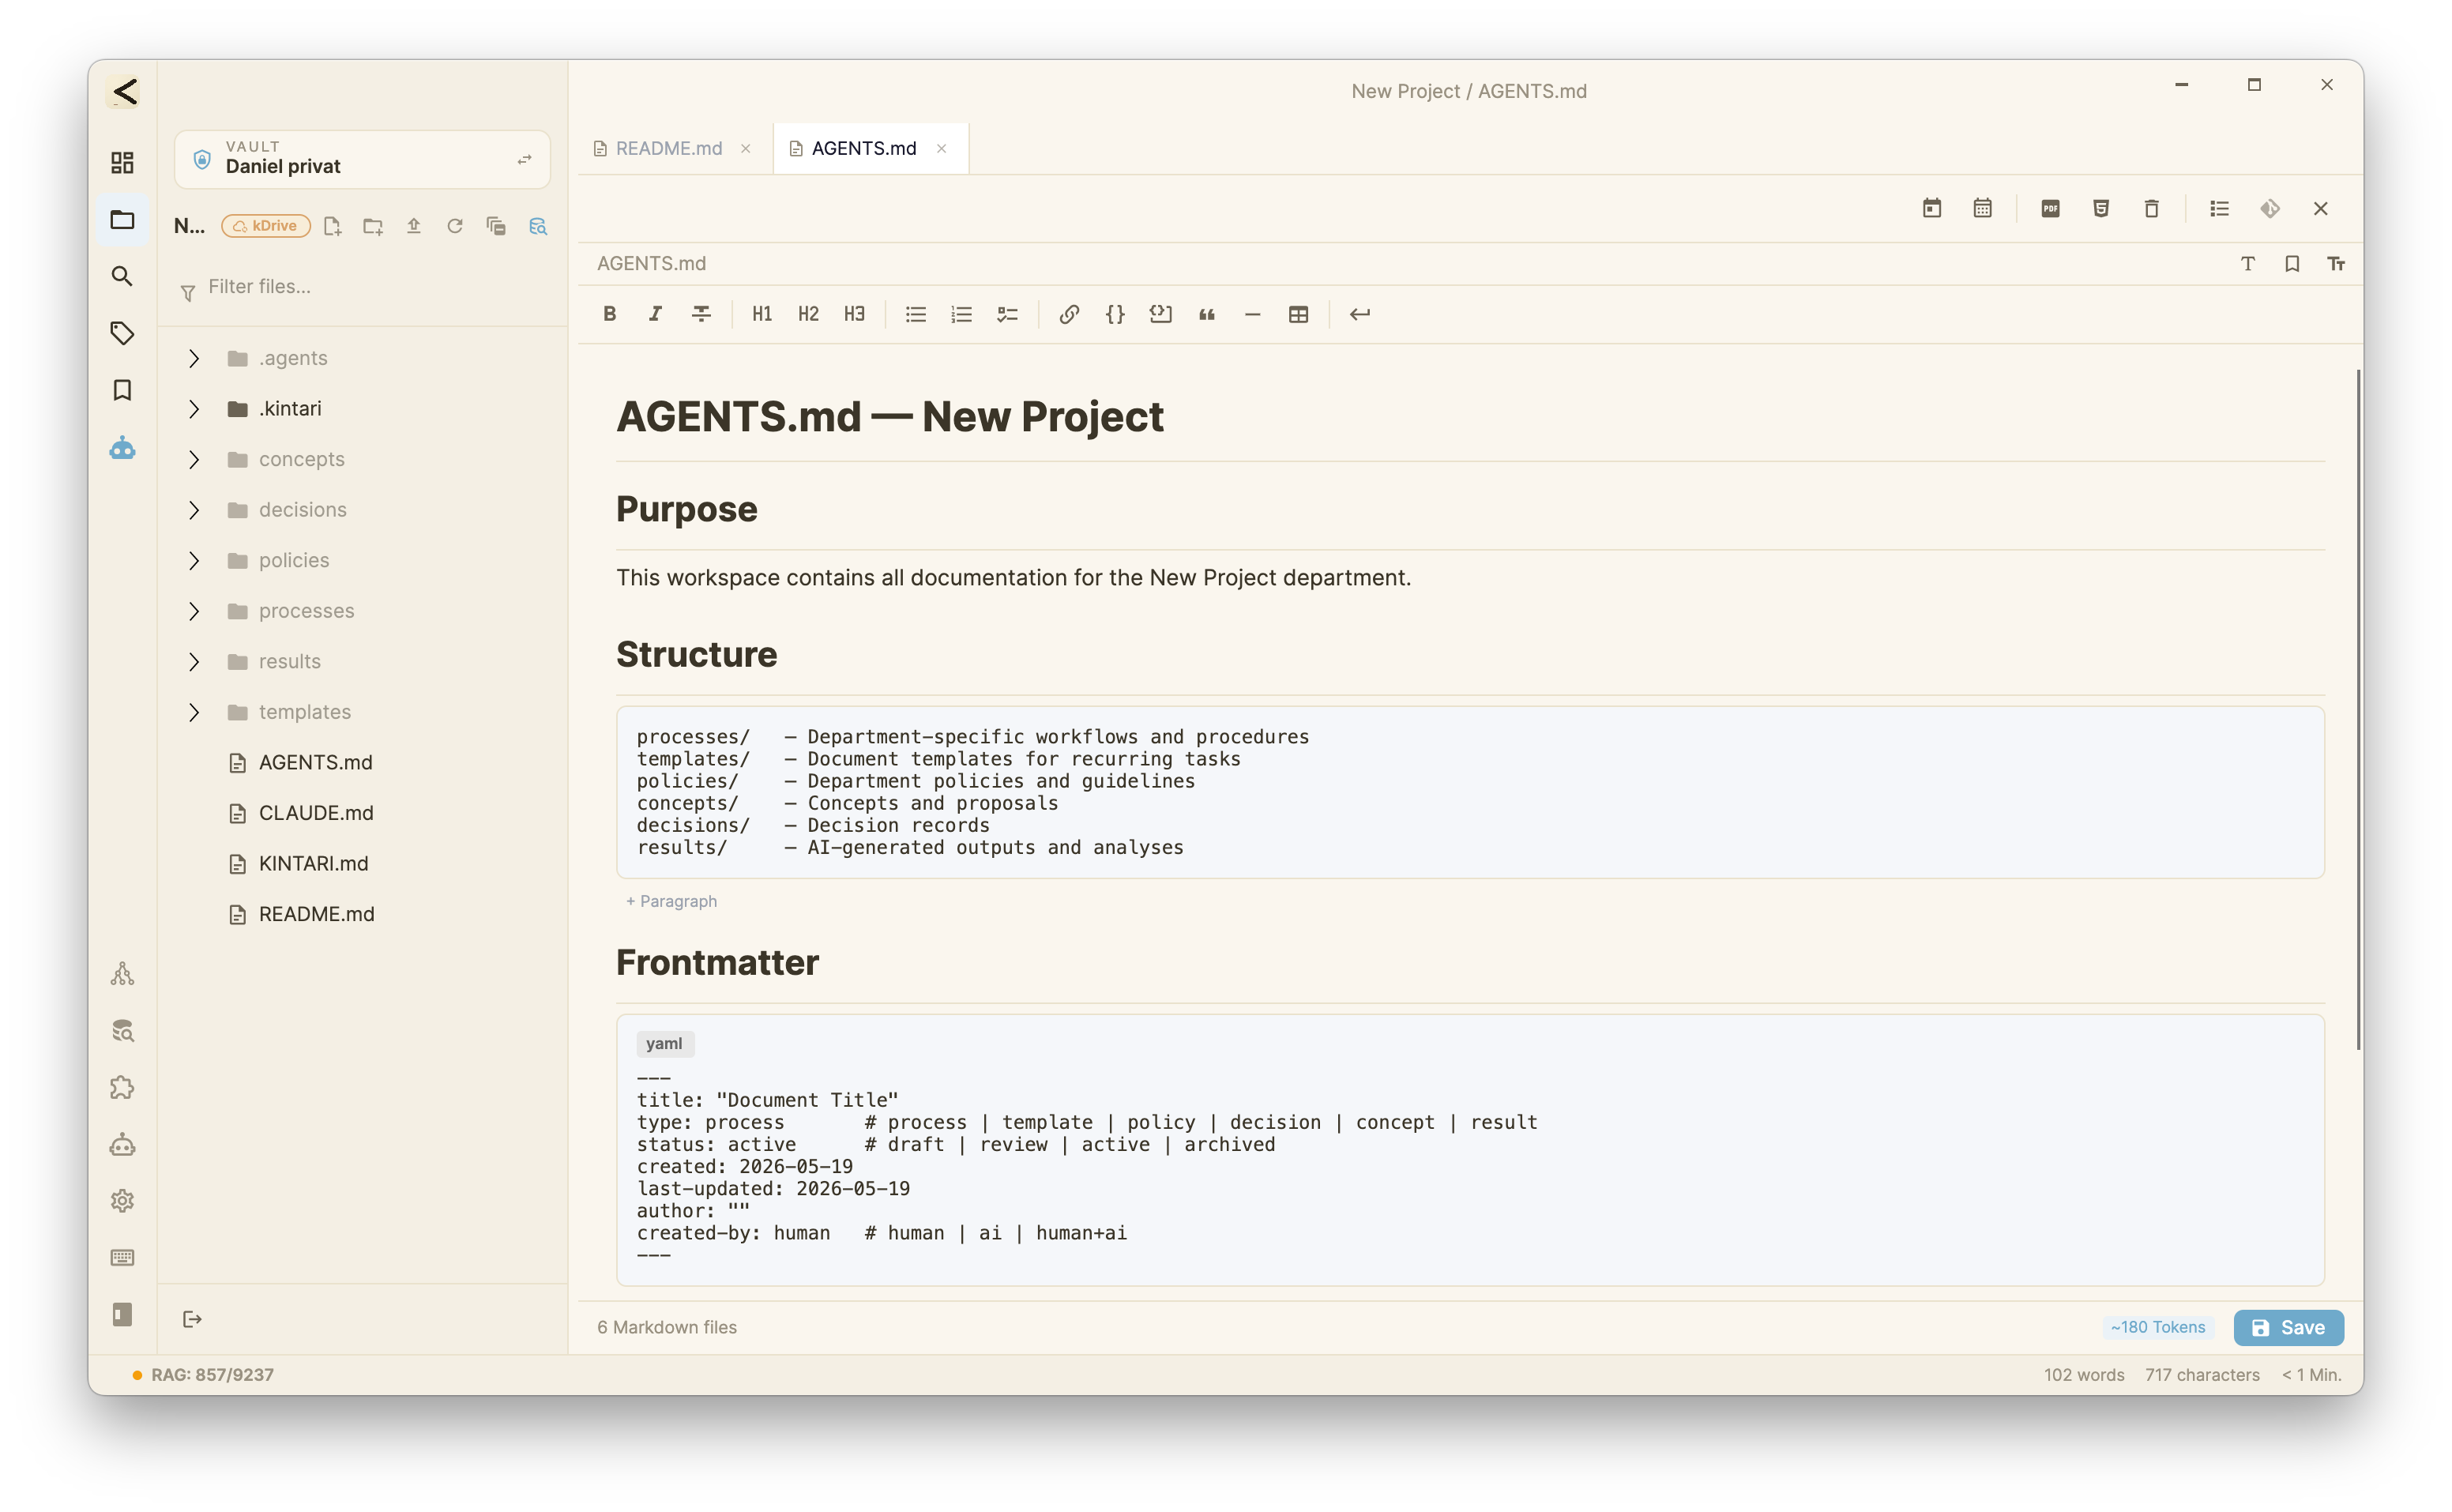Open the blue AI assistant robot icon

pos(122,447)
